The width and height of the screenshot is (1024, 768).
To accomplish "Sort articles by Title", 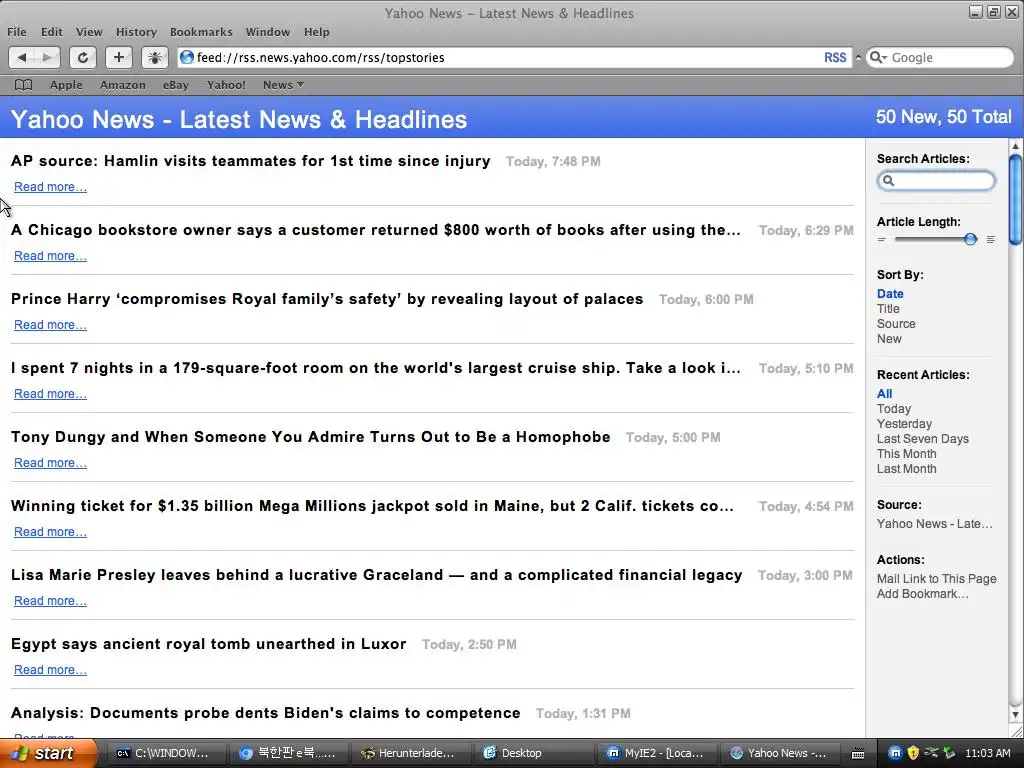I will pos(888,309).
